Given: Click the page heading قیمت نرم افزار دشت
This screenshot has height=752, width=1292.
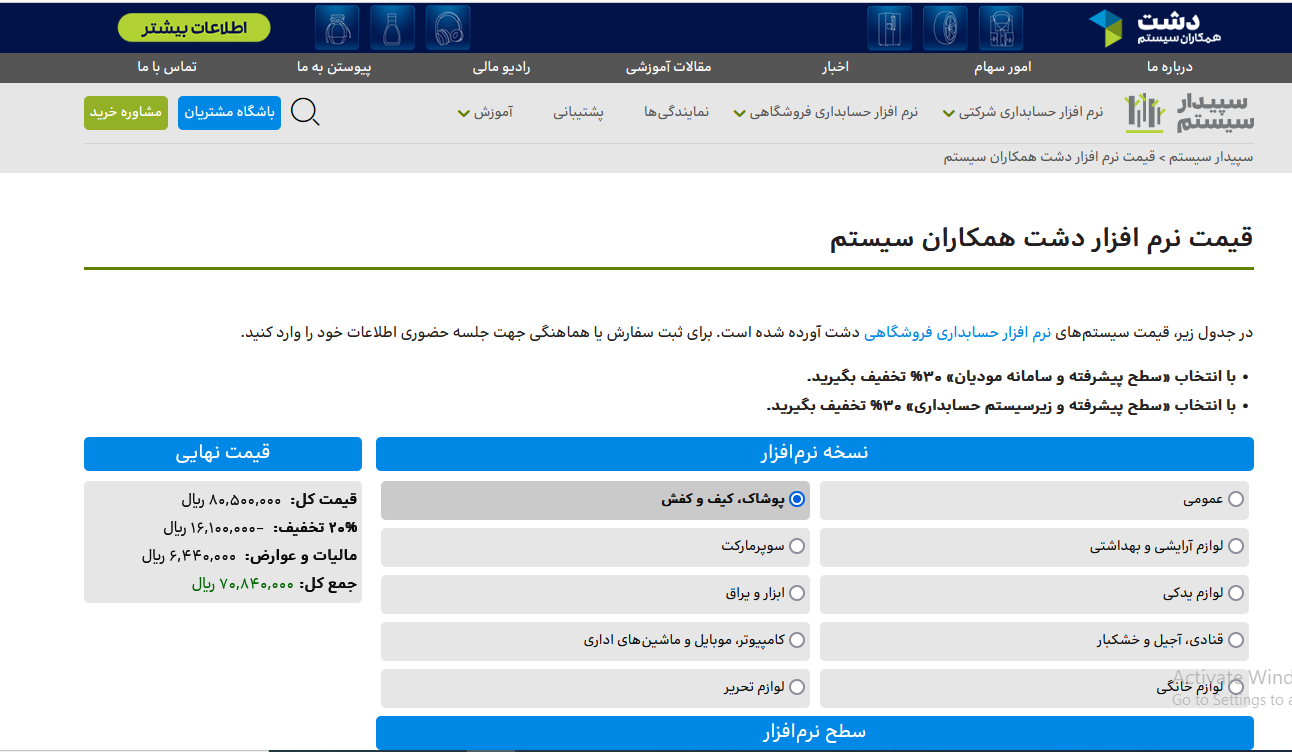Looking at the screenshot, I should coord(1041,238).
